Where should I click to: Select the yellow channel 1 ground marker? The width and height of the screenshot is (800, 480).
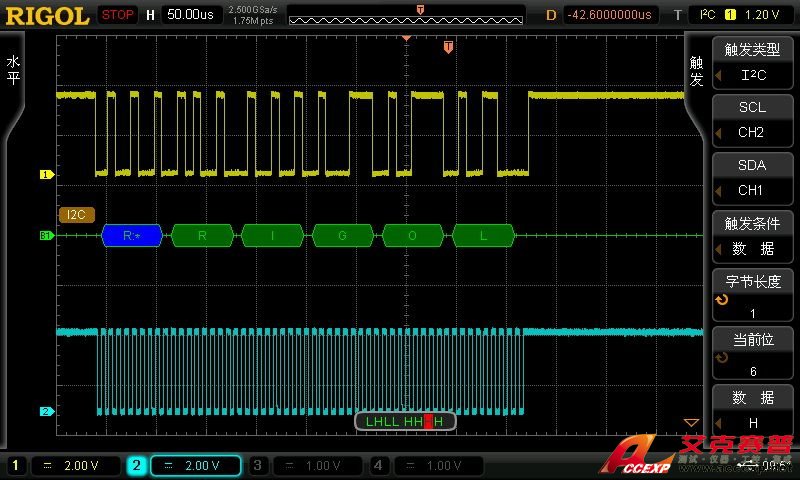[x=45, y=174]
